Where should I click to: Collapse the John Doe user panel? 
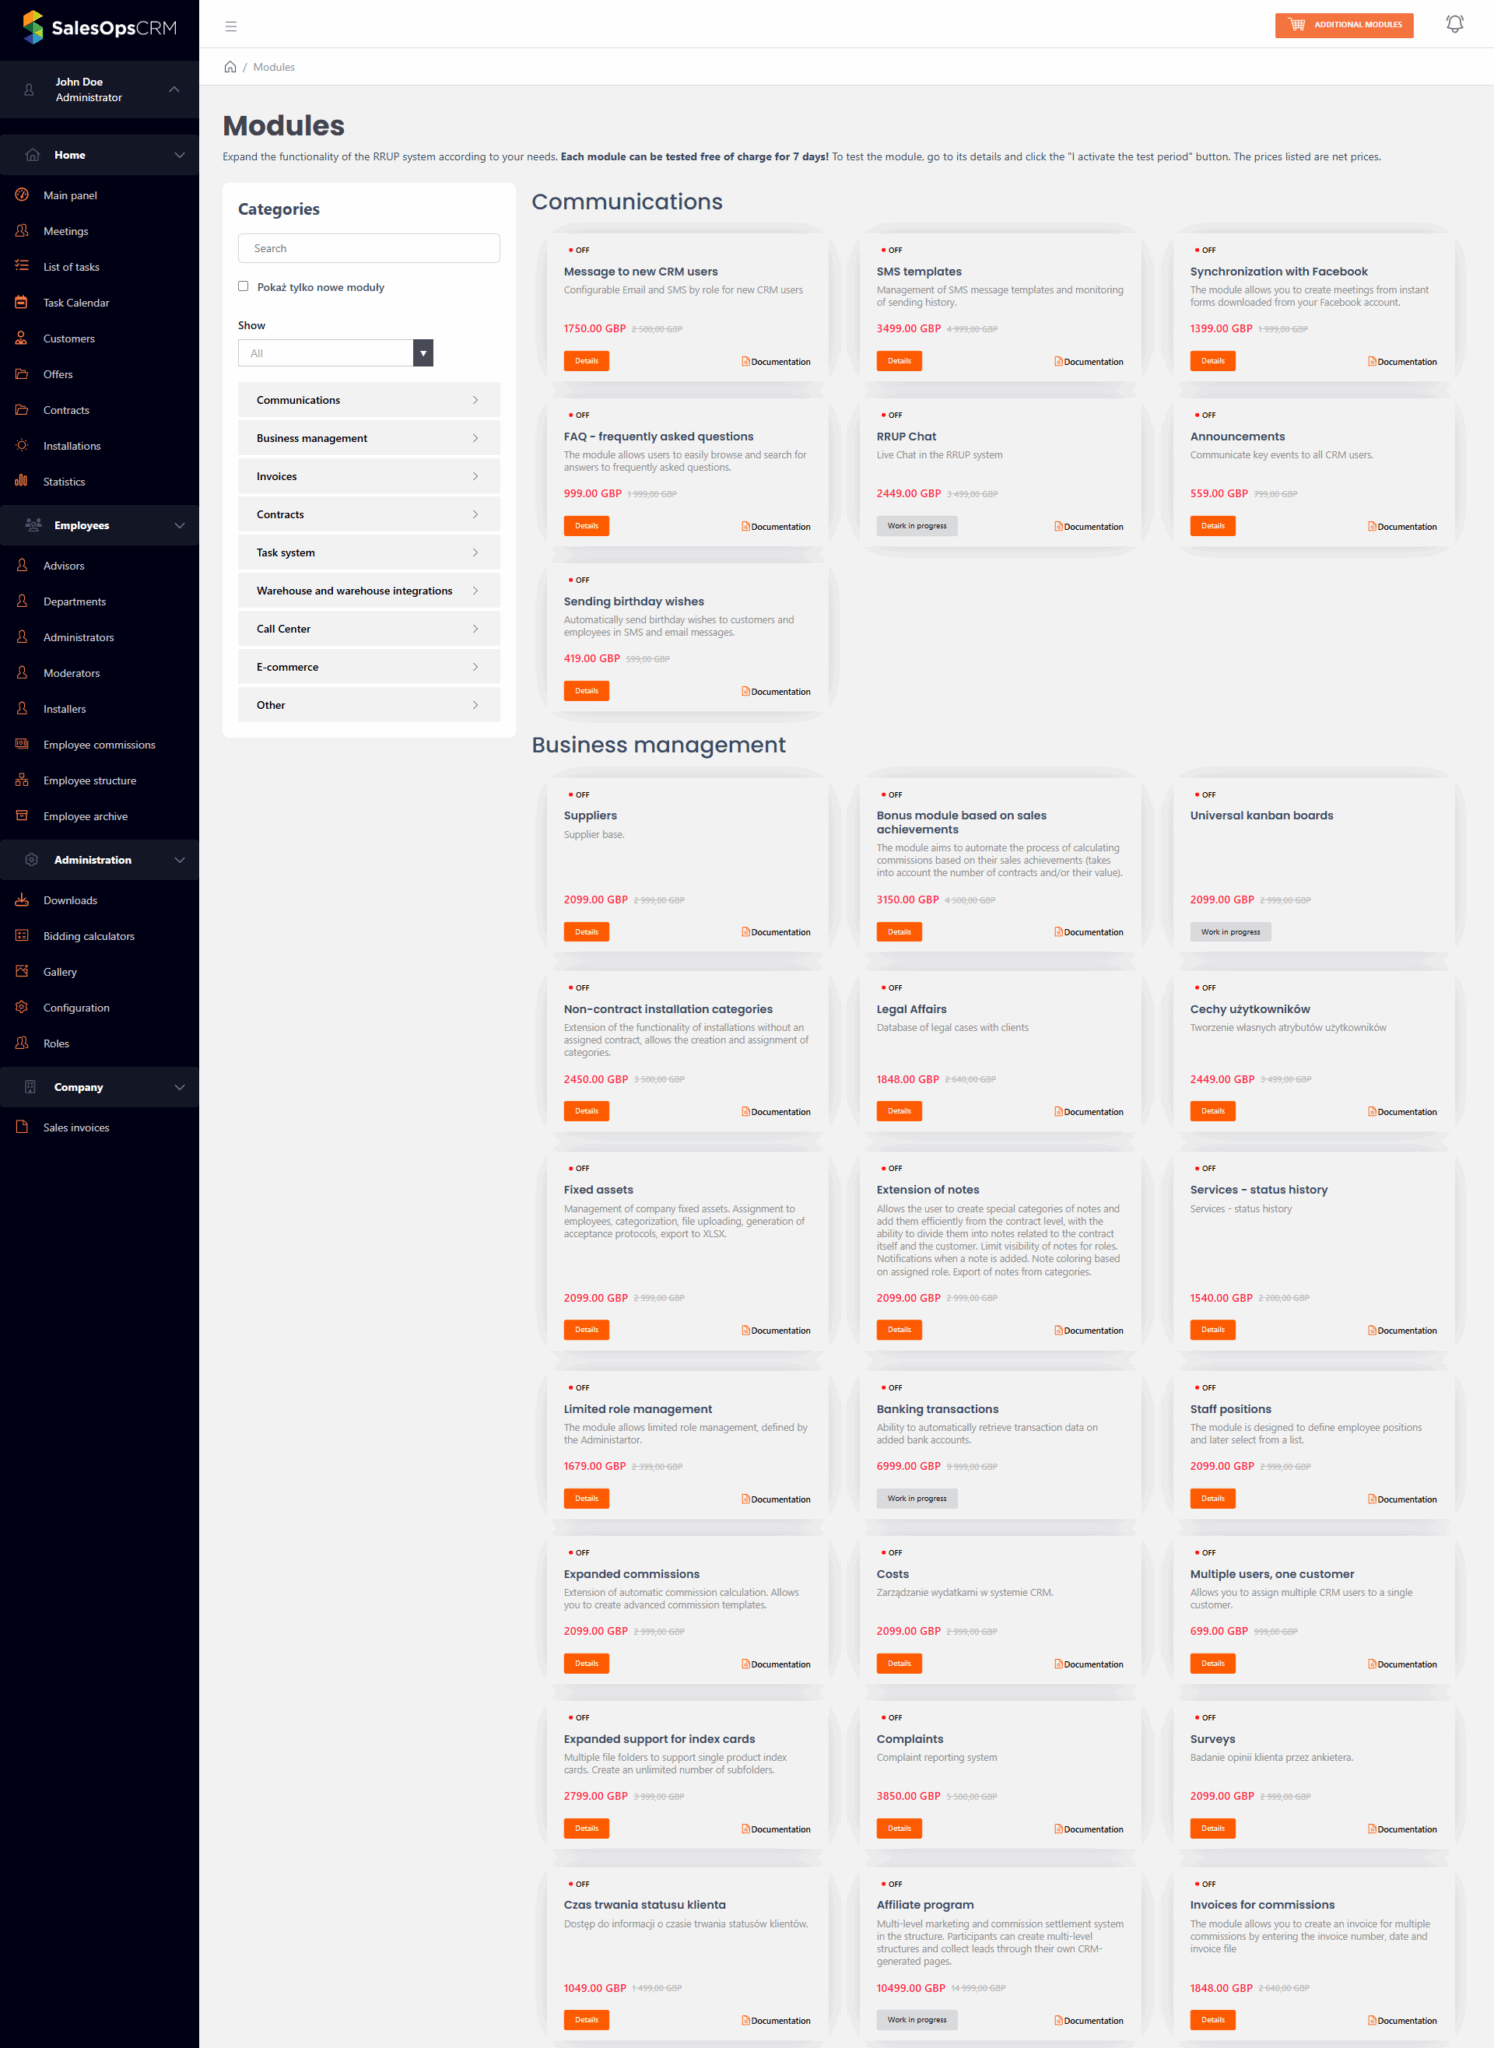point(174,90)
